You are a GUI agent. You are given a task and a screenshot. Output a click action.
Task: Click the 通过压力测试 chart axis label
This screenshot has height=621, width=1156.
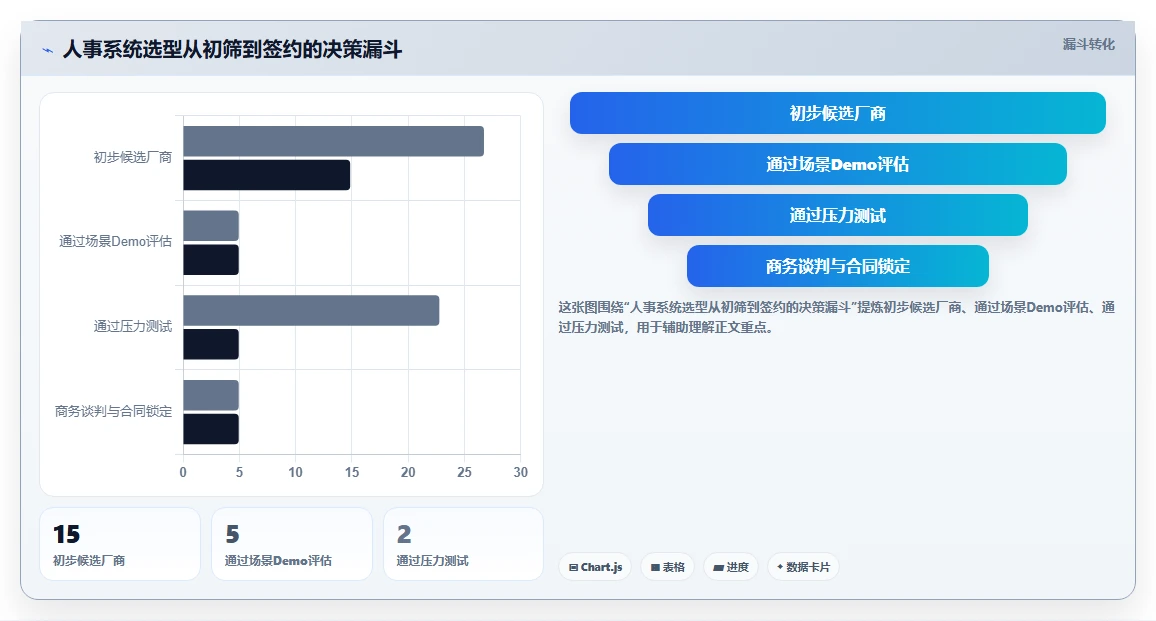tap(133, 326)
